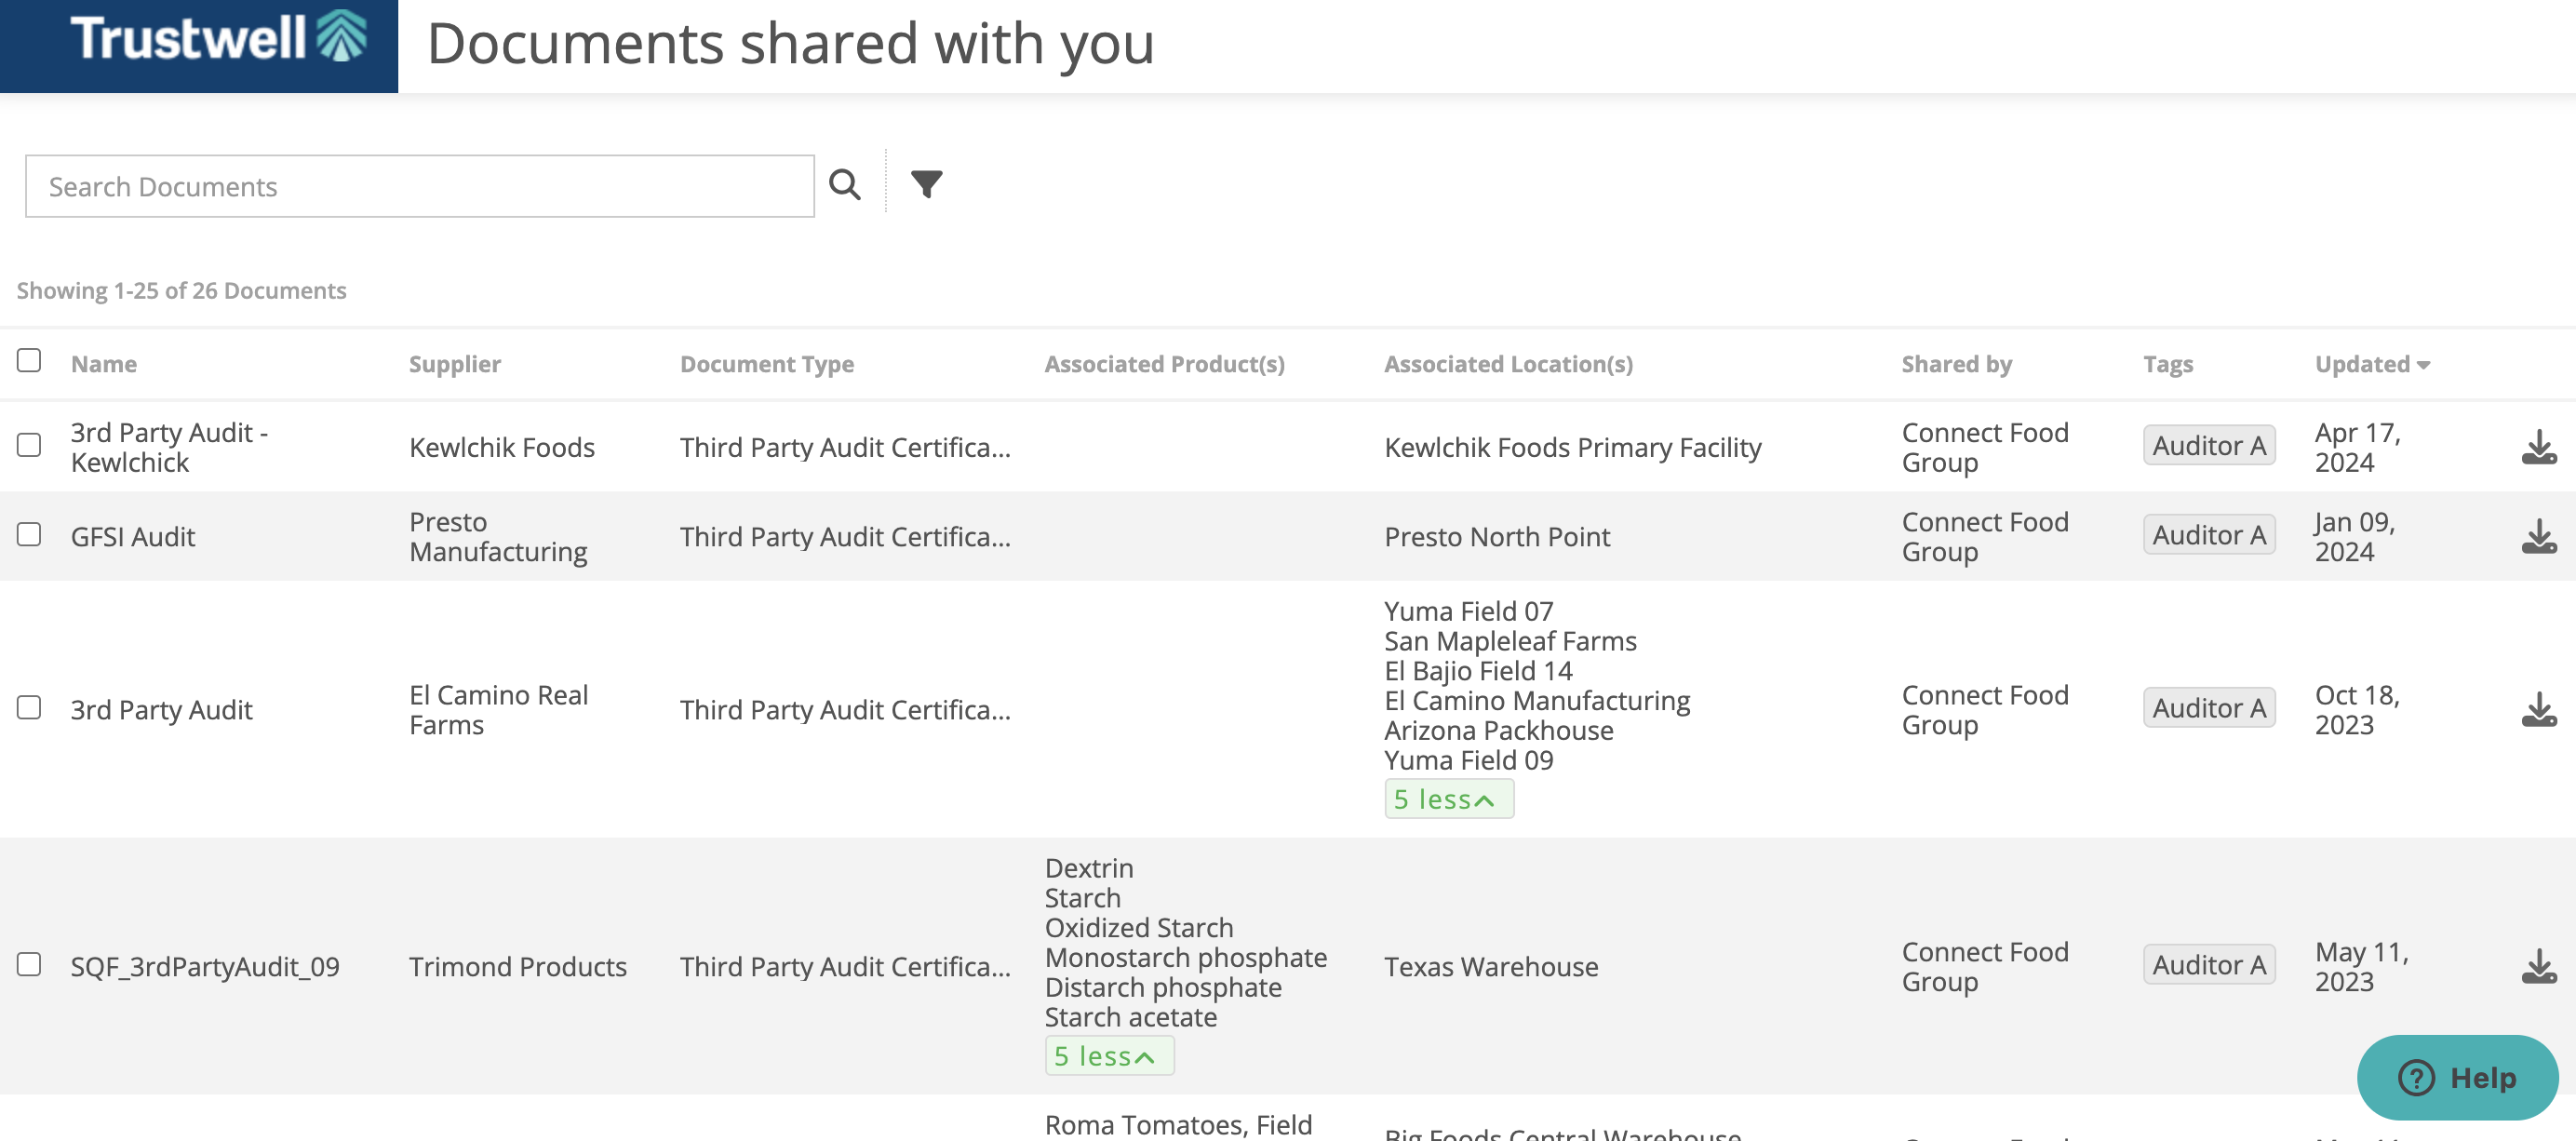Screen dimensions: 2576x1141
Task: Click document type of GFSI Audit row
Action: (845, 537)
